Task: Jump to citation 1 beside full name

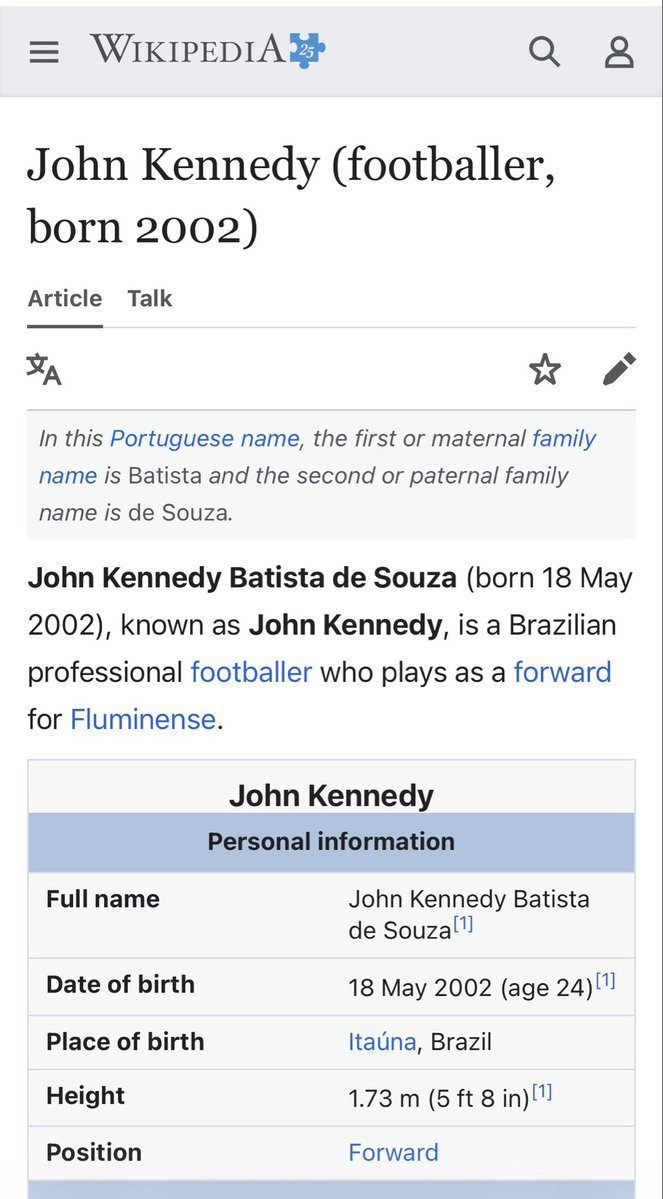Action: point(463,924)
